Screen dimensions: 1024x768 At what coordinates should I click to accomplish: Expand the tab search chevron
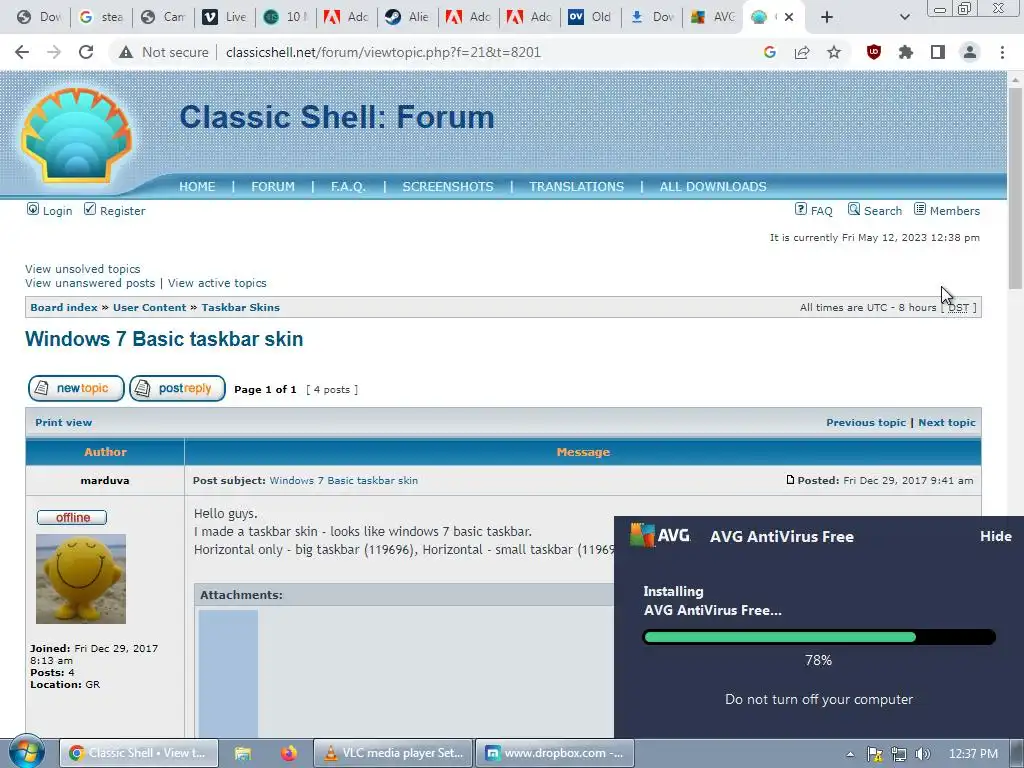(904, 17)
